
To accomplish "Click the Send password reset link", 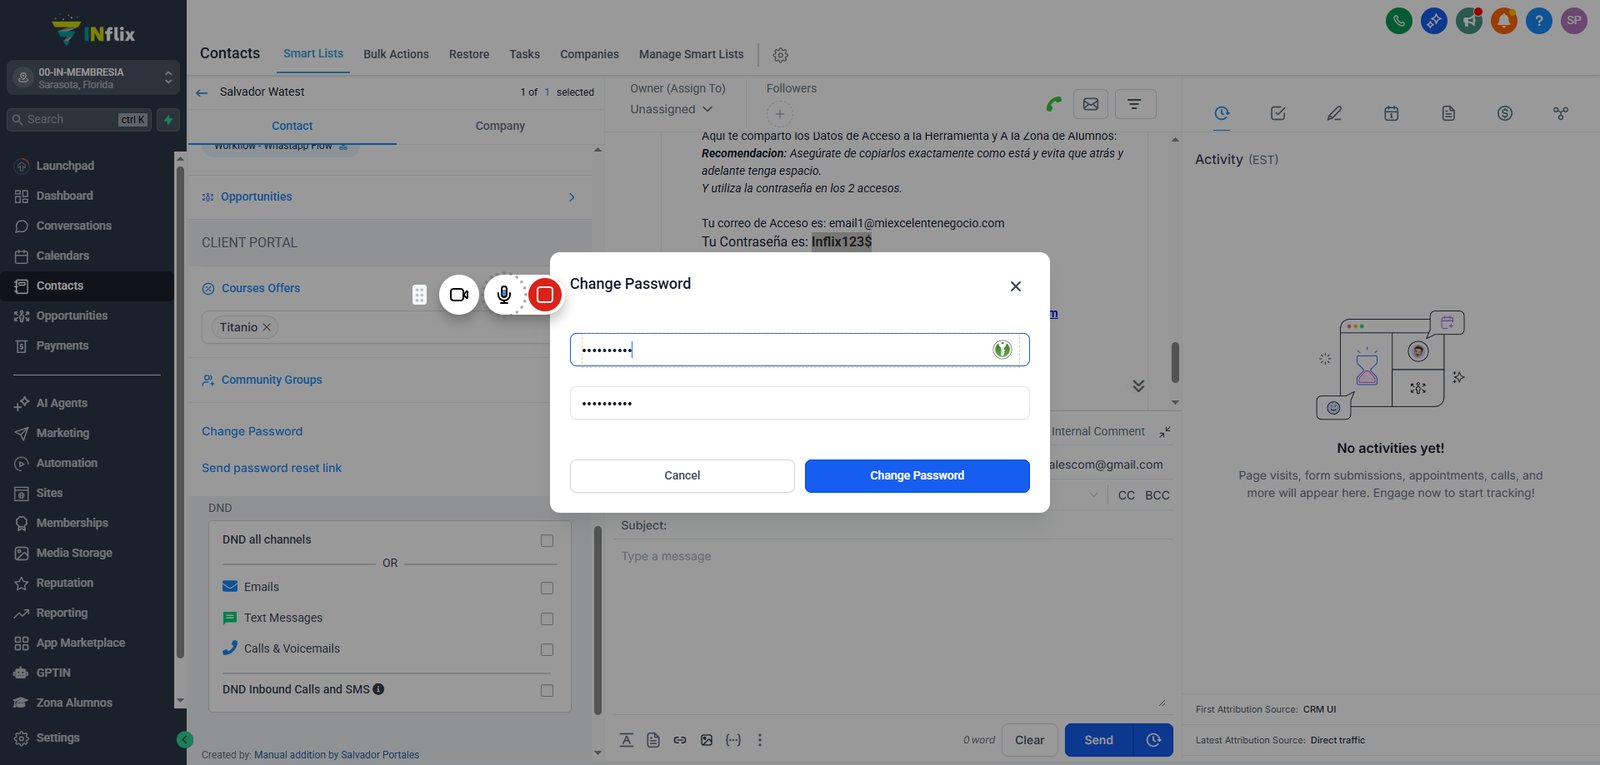I will click(271, 468).
